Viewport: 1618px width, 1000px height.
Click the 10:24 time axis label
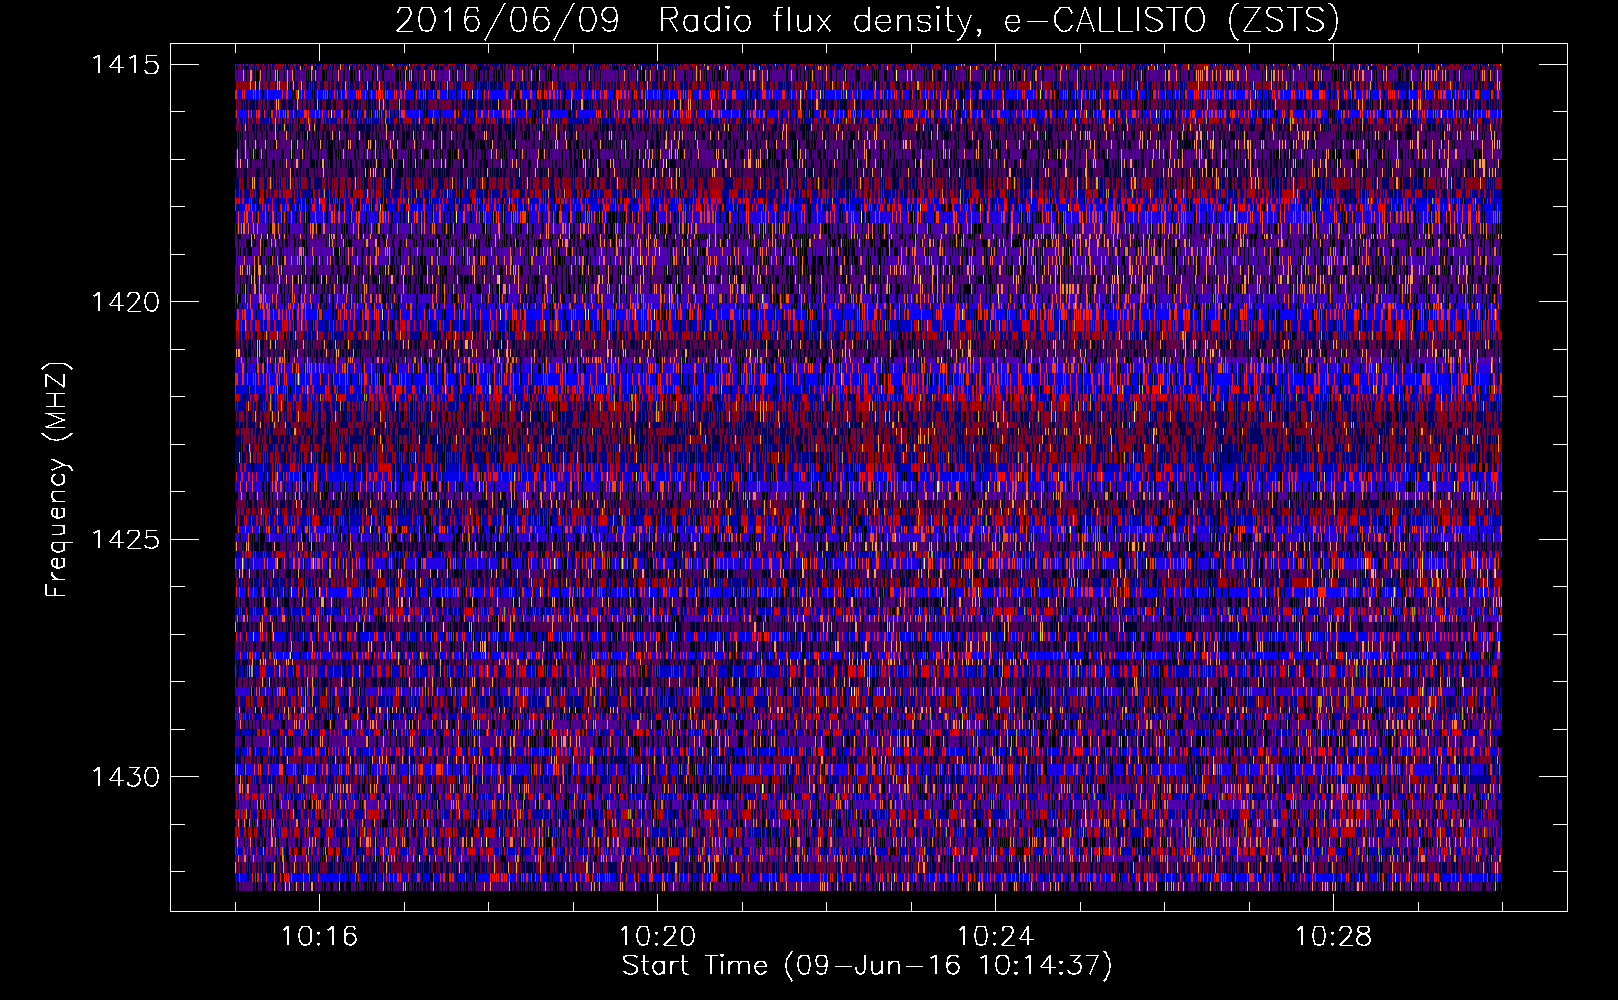[995, 937]
